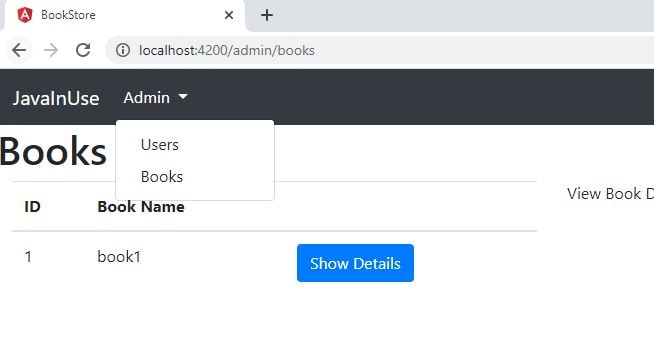
Task: Click the Angular favicon on BookStore tab
Action: click(25, 15)
